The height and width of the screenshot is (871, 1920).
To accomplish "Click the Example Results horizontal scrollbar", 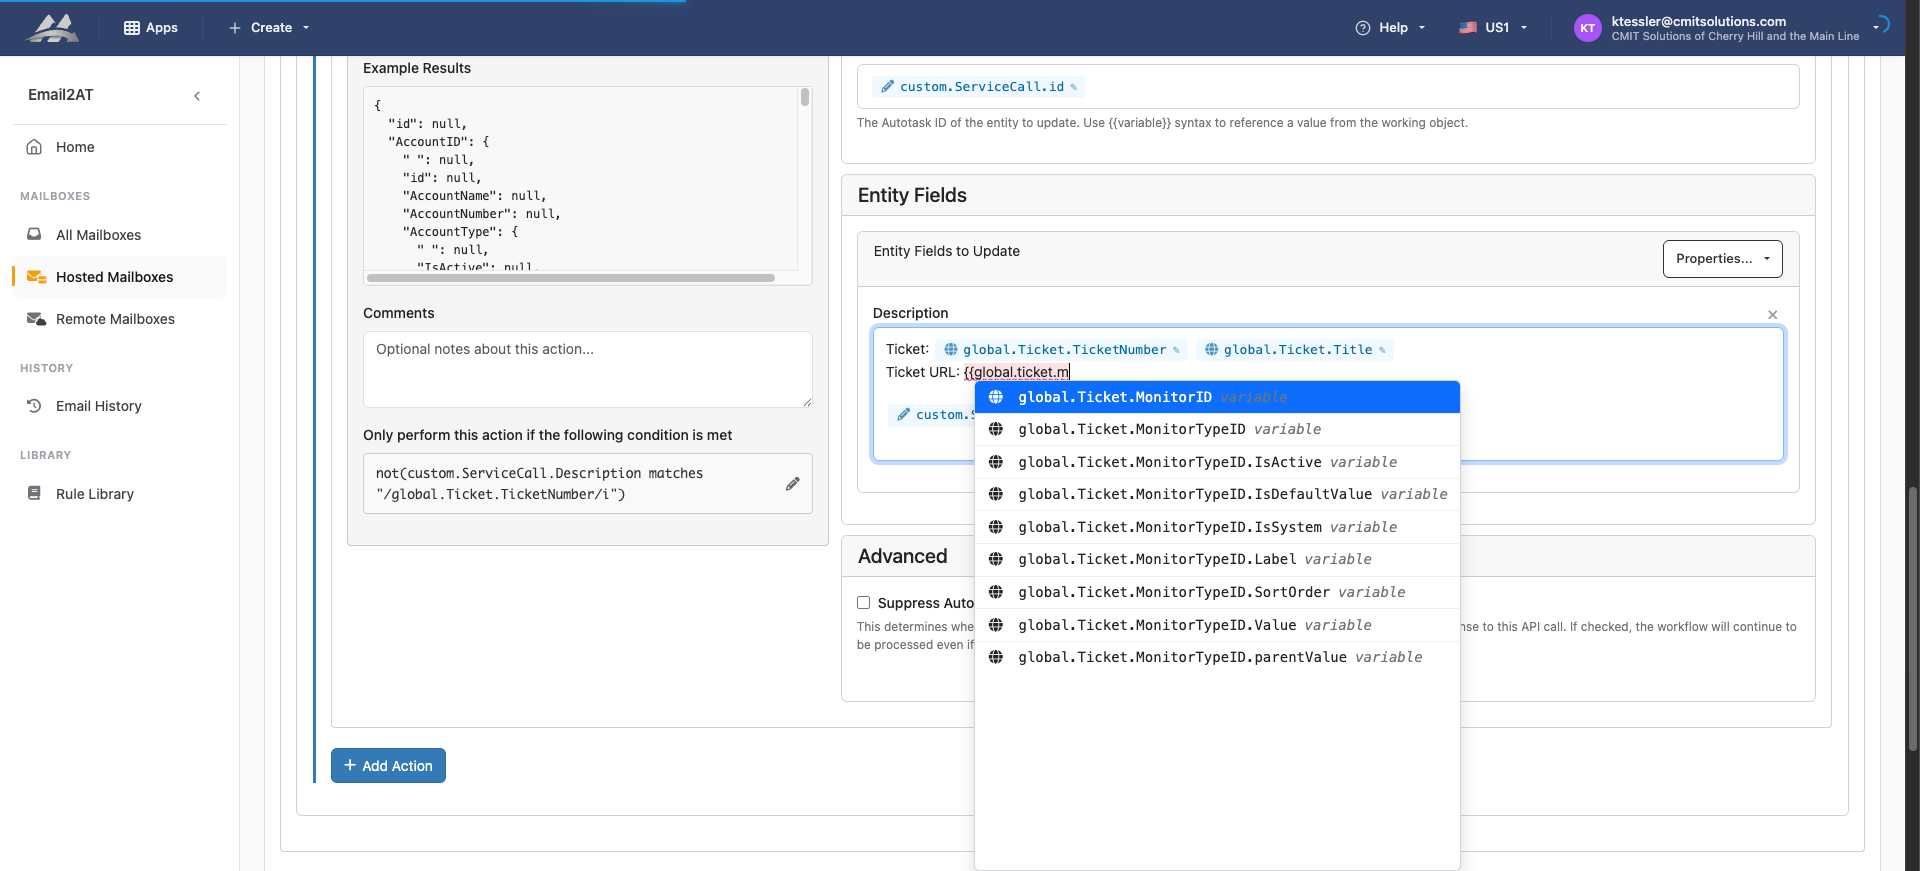I will 570,278.
